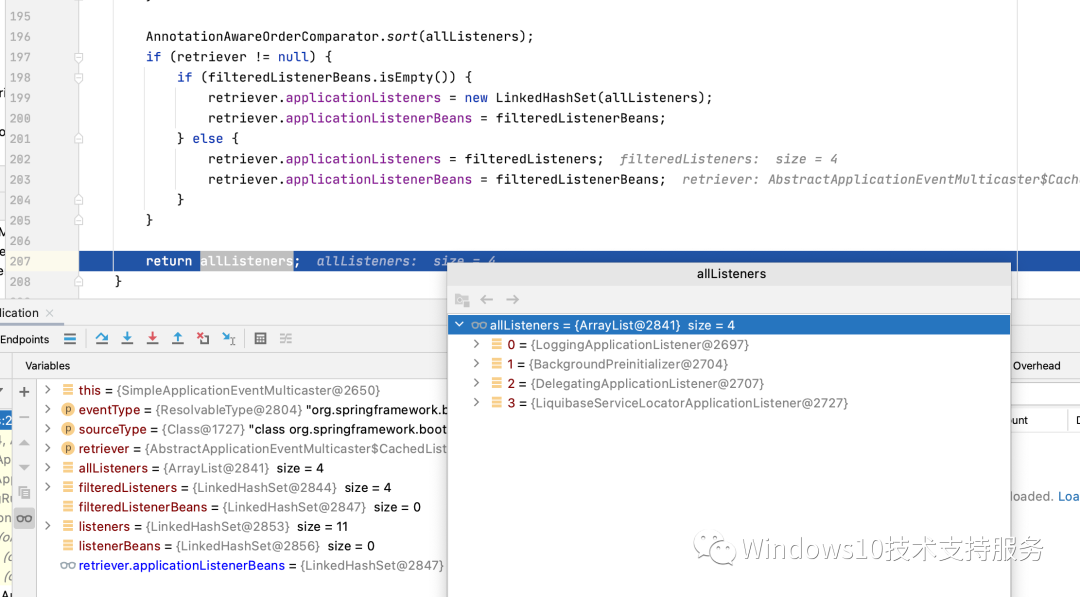The image size is (1080, 597).
Task: Click AnnotationAwareOrderComparator on line 196
Action: [262, 36]
